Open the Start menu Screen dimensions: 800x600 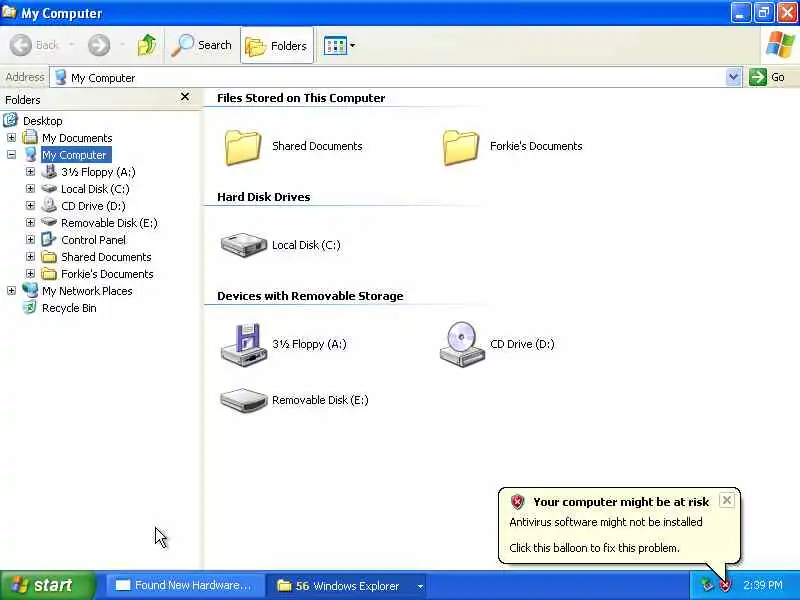pyautogui.click(x=47, y=585)
